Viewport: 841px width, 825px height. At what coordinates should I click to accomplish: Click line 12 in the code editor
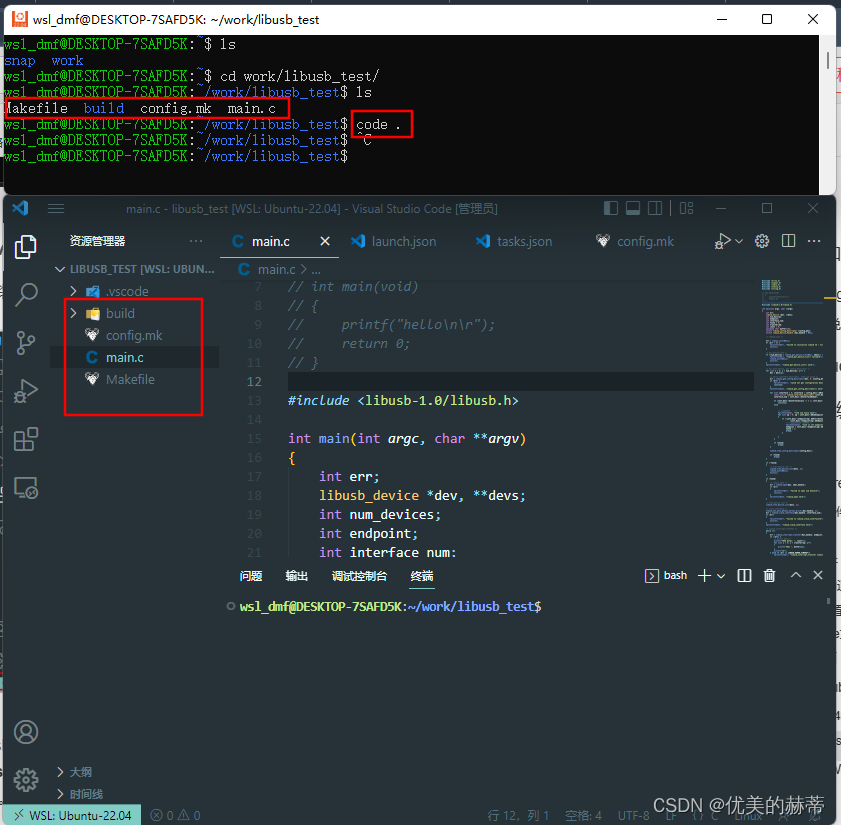click(x=520, y=381)
